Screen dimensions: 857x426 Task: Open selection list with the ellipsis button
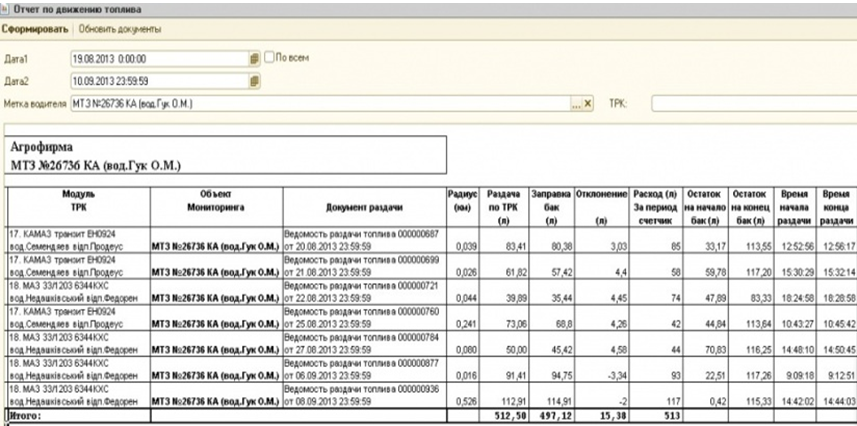(x=576, y=103)
